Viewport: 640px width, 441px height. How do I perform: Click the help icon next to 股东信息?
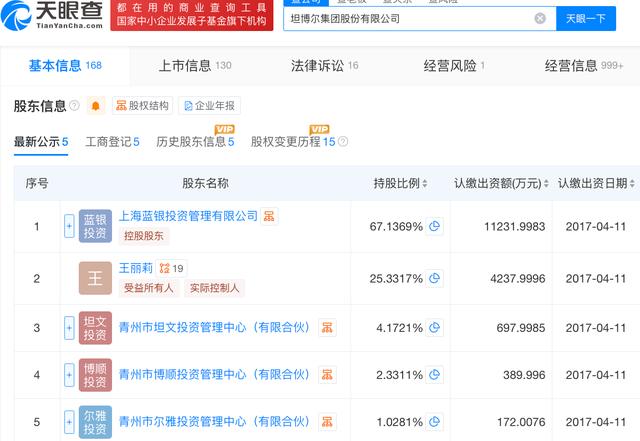[x=74, y=106]
